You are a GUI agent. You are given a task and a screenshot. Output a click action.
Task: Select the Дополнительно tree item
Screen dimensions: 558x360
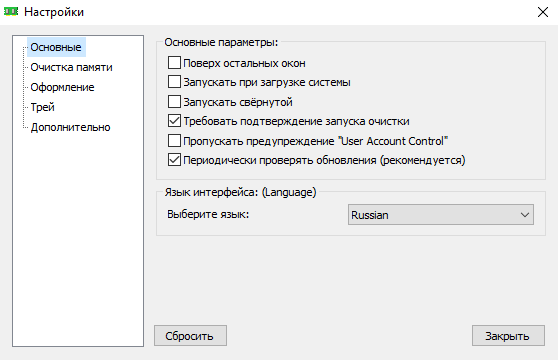coord(70,127)
